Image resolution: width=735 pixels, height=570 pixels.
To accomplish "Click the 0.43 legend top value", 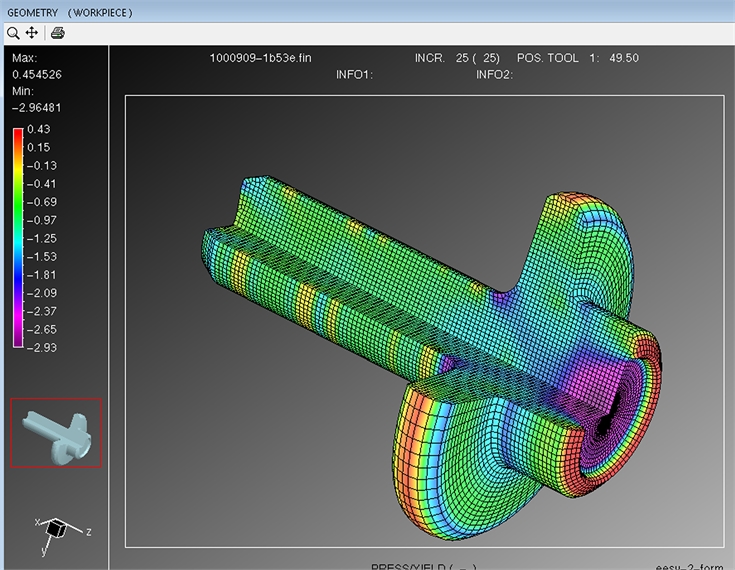I will click(x=39, y=129).
